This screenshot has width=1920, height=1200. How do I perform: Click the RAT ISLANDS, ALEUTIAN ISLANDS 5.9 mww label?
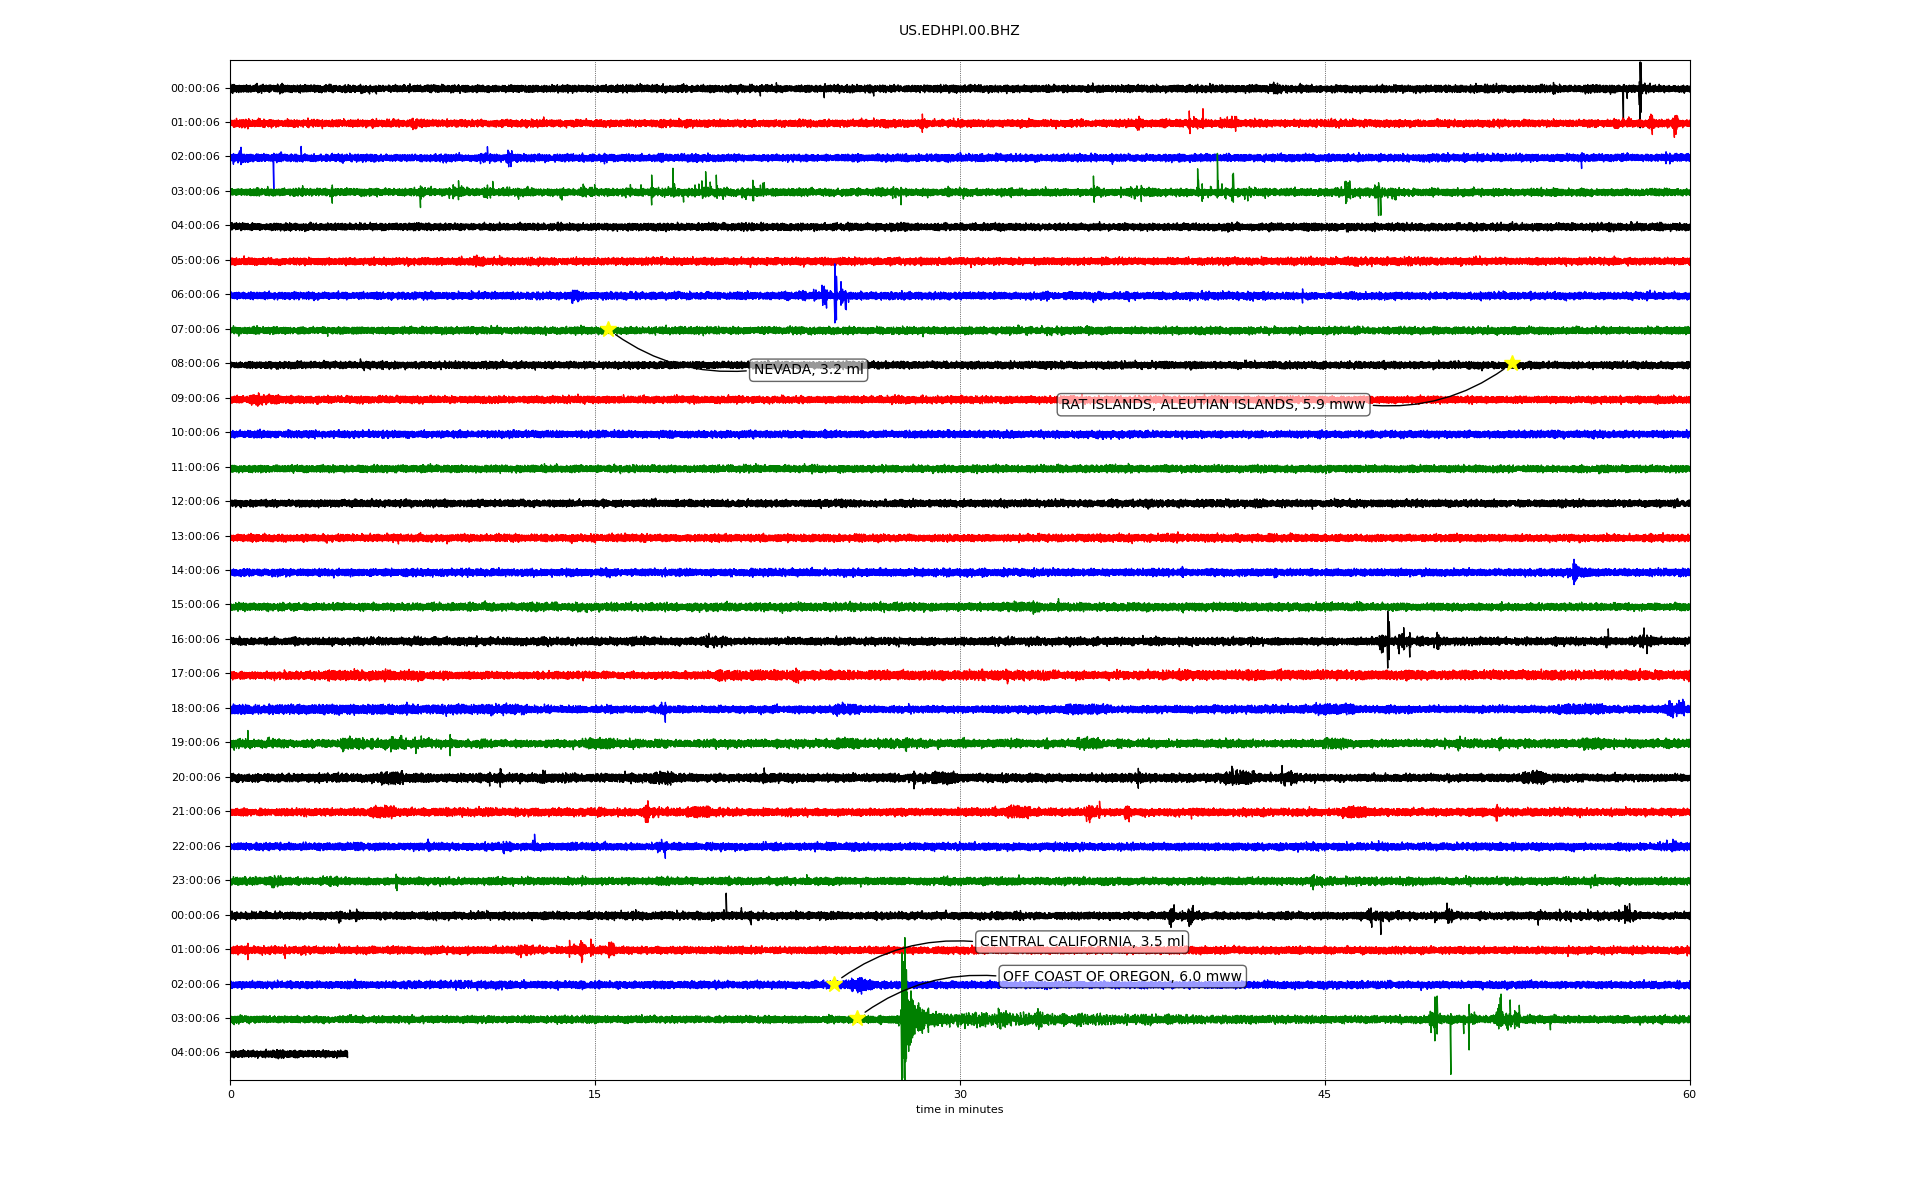click(x=1212, y=405)
